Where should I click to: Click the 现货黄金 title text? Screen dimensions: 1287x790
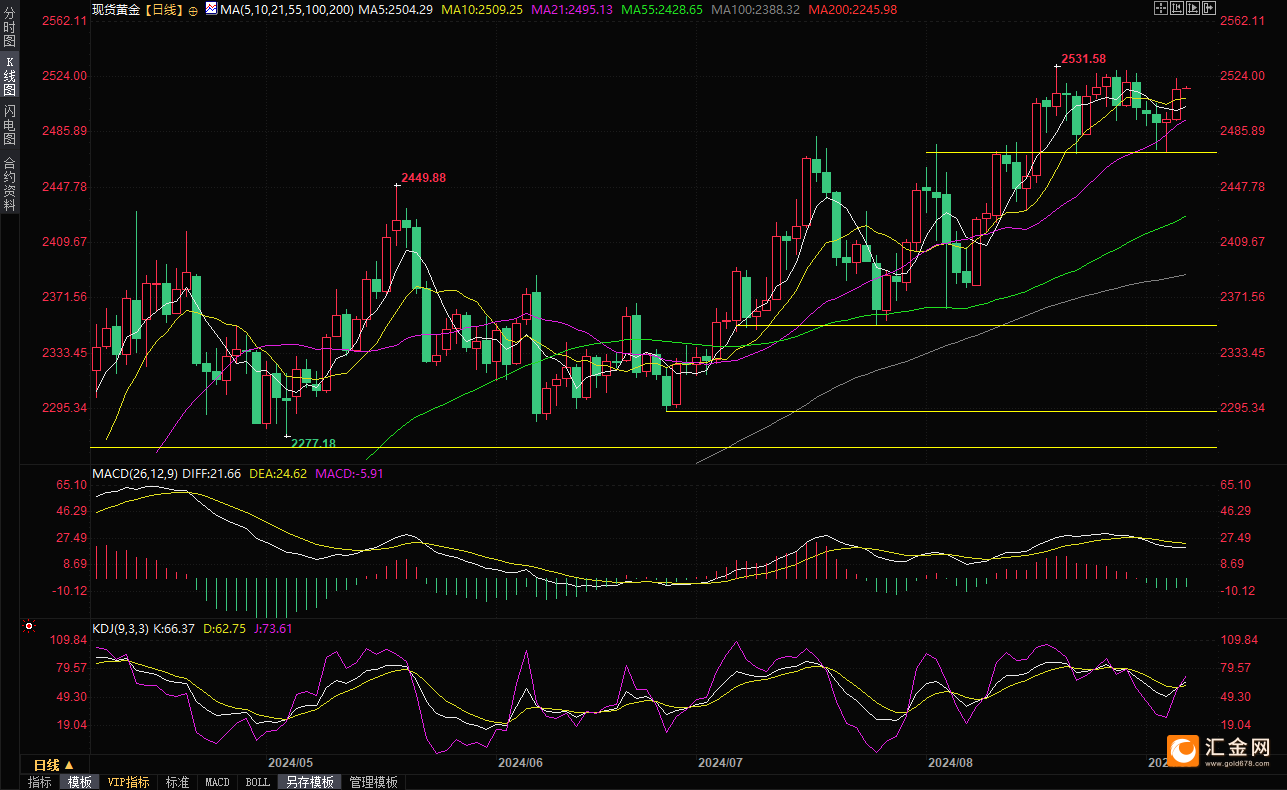116,10
